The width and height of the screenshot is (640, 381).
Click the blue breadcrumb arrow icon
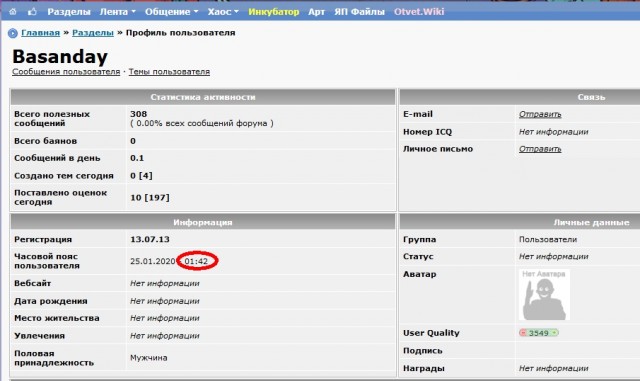coord(13,33)
